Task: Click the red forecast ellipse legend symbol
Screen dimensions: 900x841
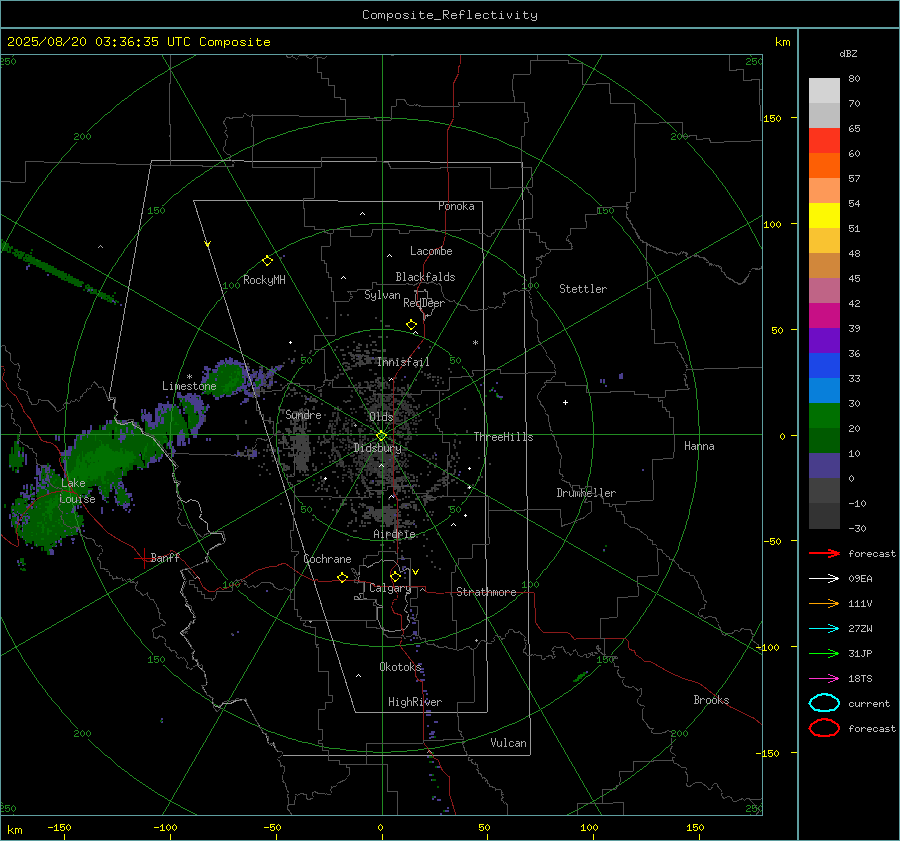Action: 824,728
